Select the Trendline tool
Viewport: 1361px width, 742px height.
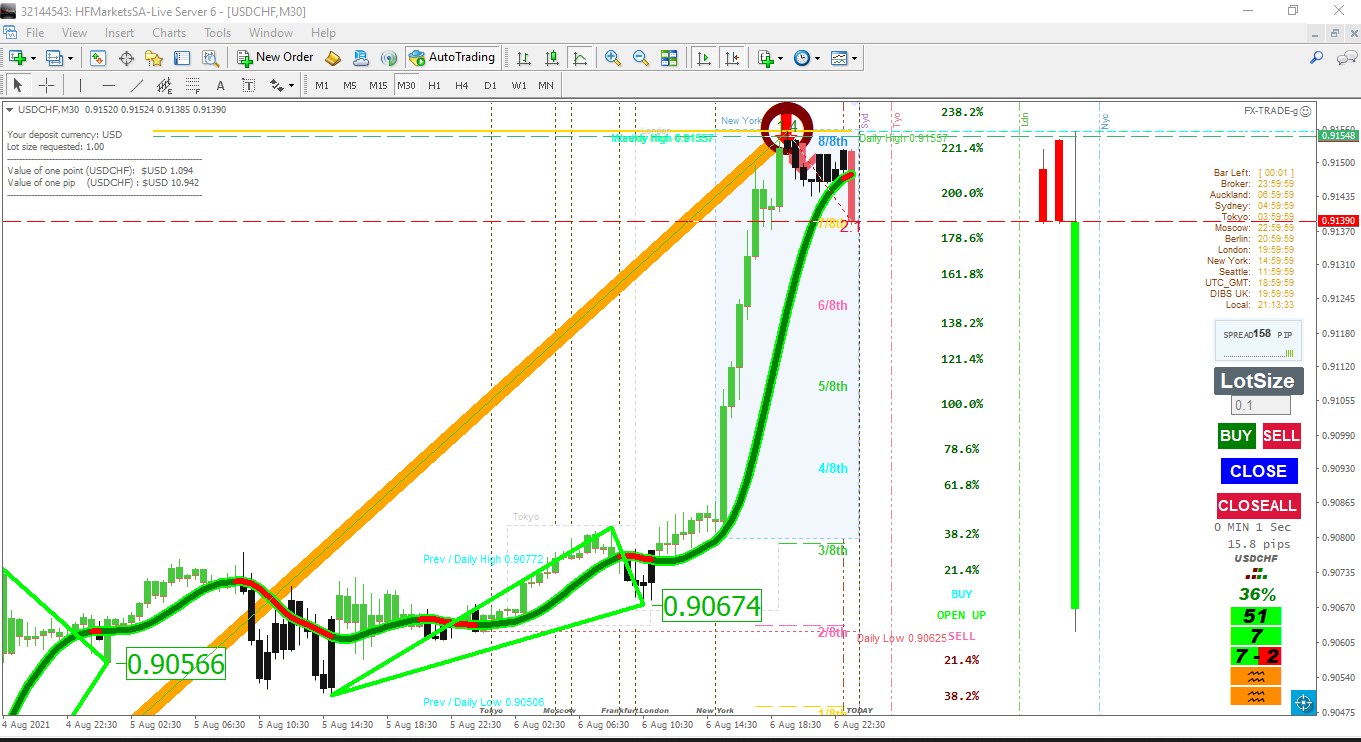point(137,85)
